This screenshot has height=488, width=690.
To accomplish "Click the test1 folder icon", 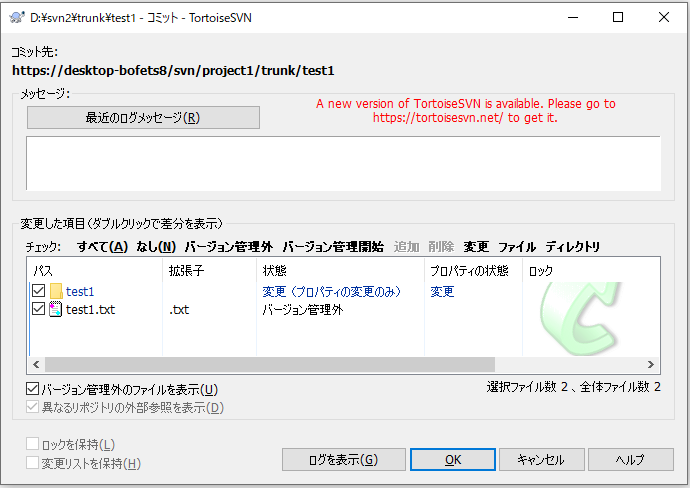I will coord(56,291).
